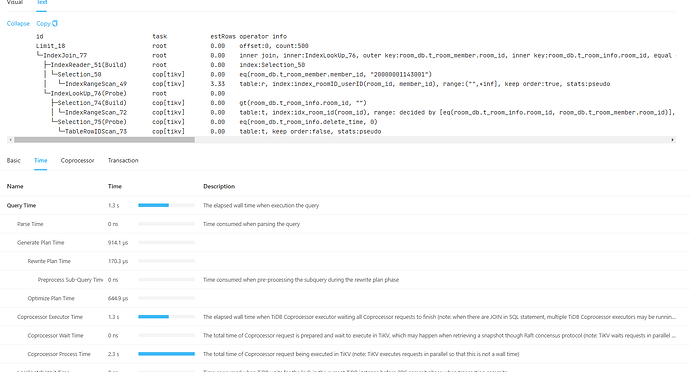
Task: Open the Basic tab
Action: click(x=14, y=160)
